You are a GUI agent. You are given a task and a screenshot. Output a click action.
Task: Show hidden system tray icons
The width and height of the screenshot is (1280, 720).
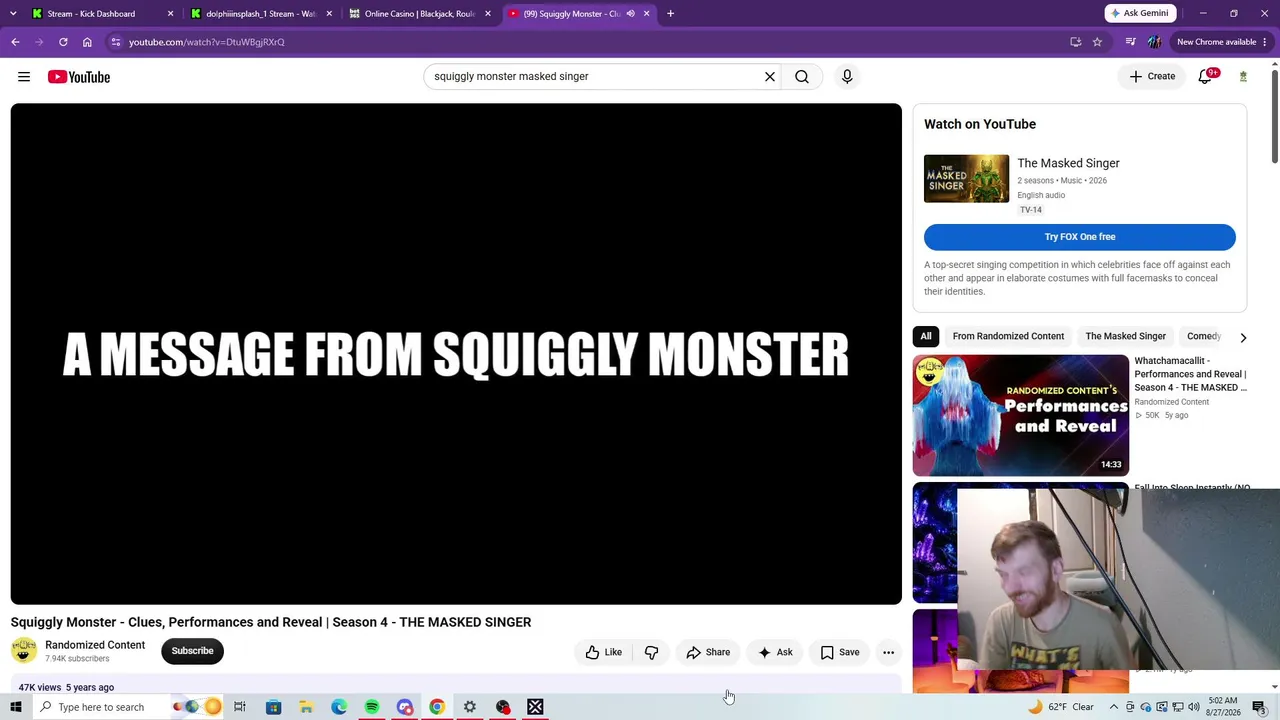point(1114,707)
